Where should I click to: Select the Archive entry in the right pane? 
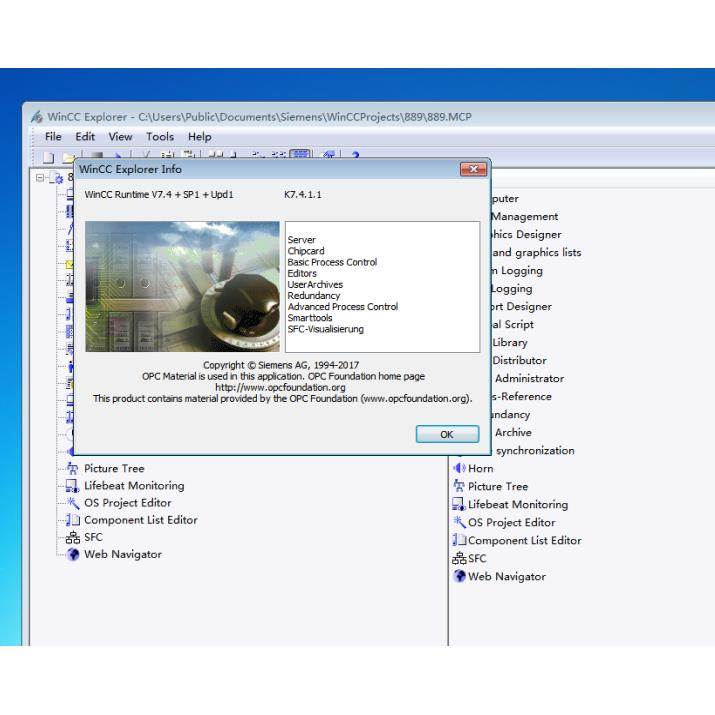pos(513,433)
